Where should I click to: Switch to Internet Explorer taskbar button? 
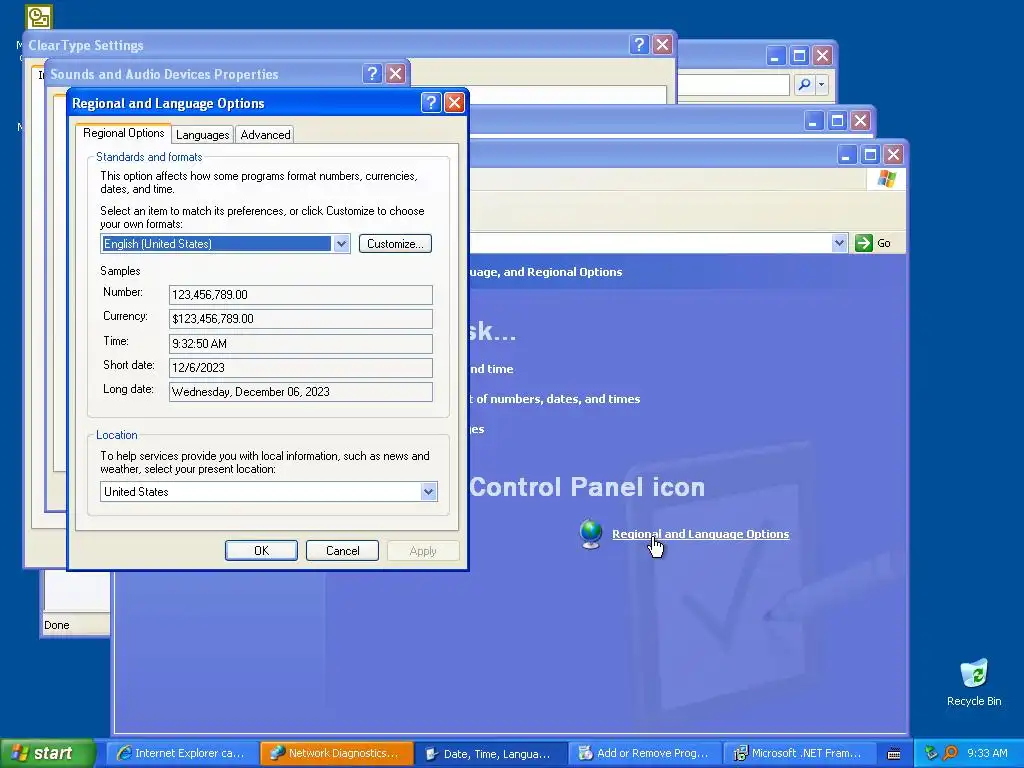[180, 753]
